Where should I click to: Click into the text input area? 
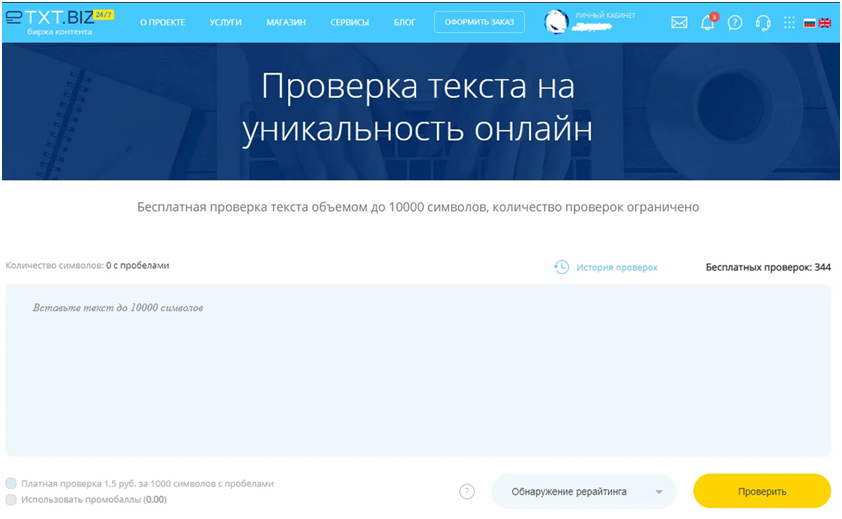coord(418,370)
